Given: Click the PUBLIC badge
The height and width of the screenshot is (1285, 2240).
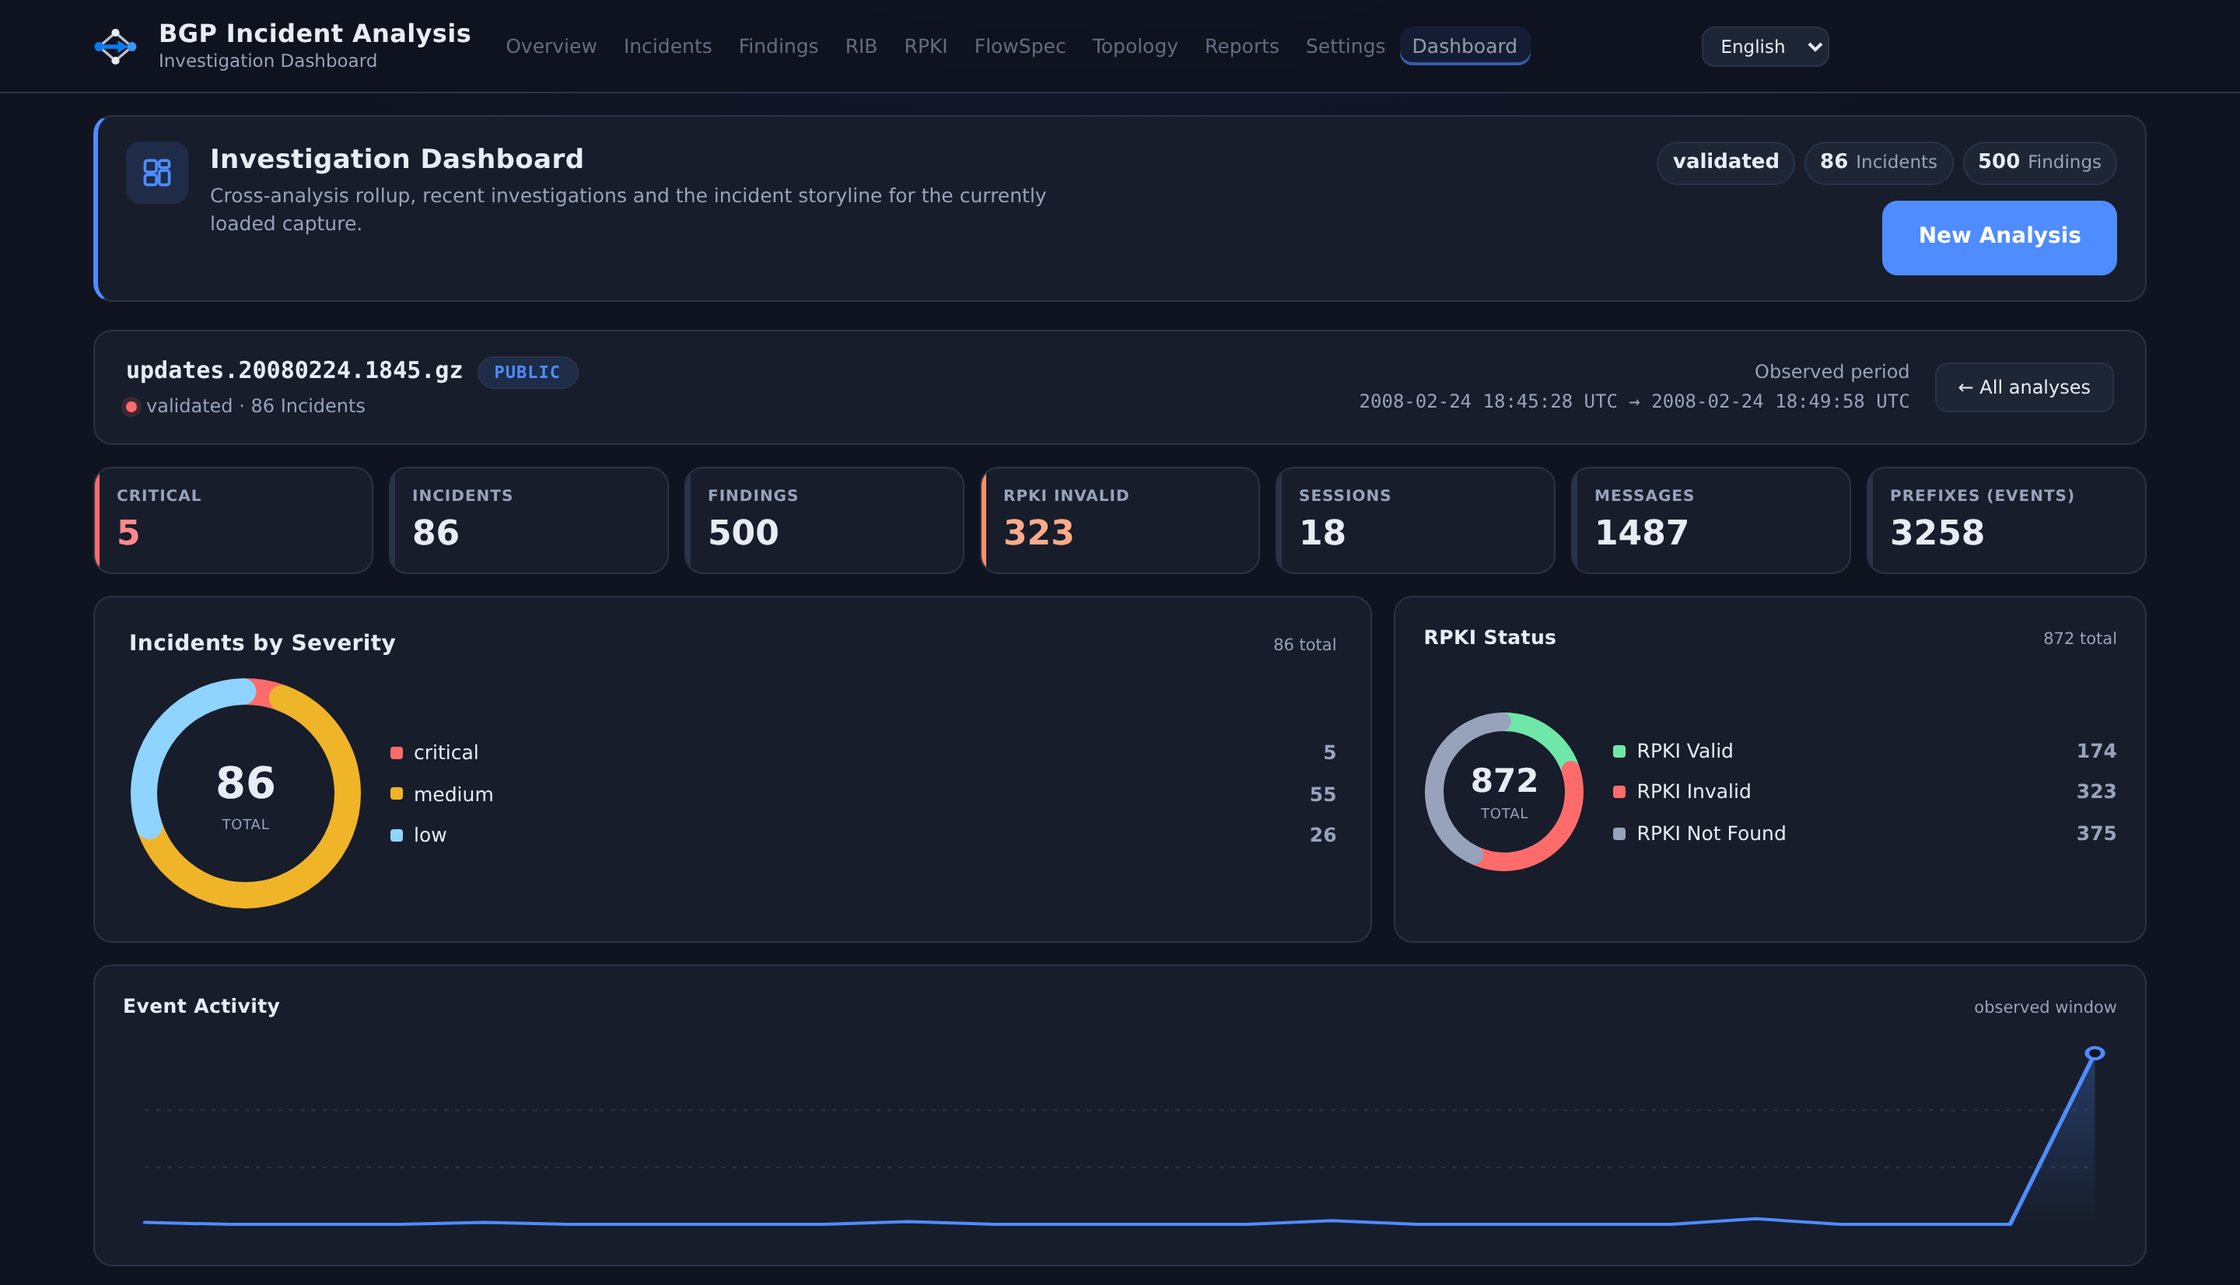Looking at the screenshot, I should [527, 372].
